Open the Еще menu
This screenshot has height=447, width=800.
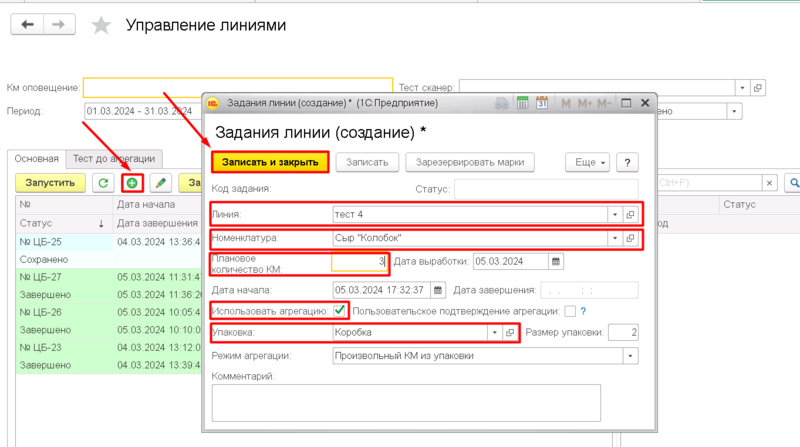coord(587,162)
